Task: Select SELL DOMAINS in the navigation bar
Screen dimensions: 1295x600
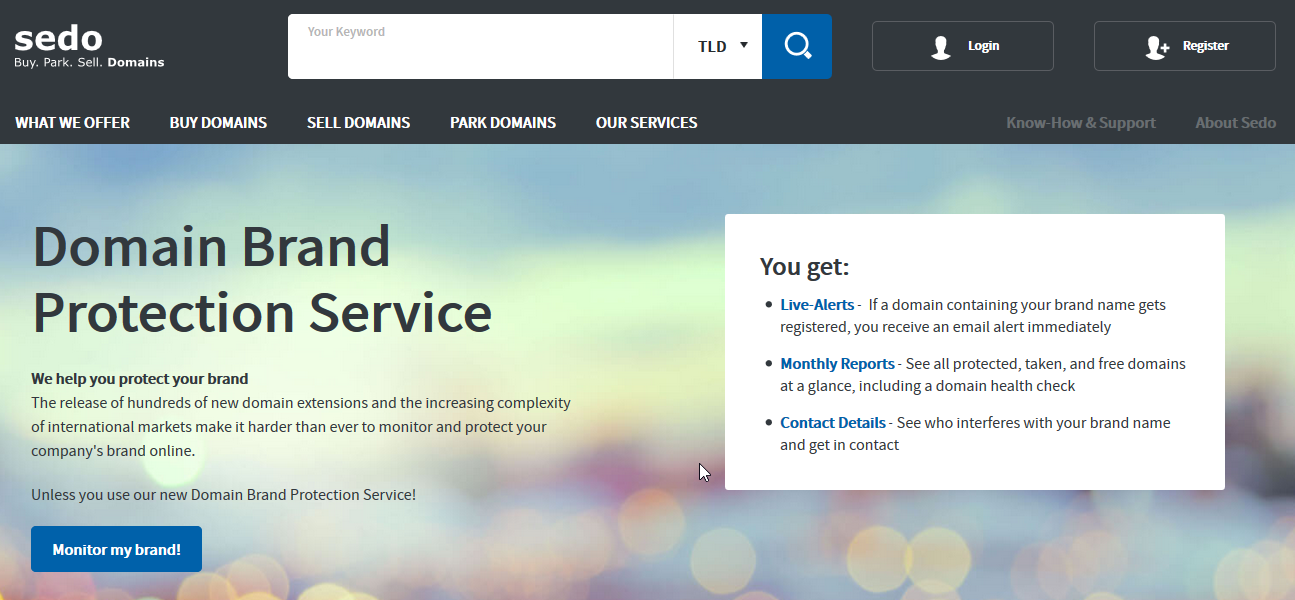Action: (x=358, y=123)
